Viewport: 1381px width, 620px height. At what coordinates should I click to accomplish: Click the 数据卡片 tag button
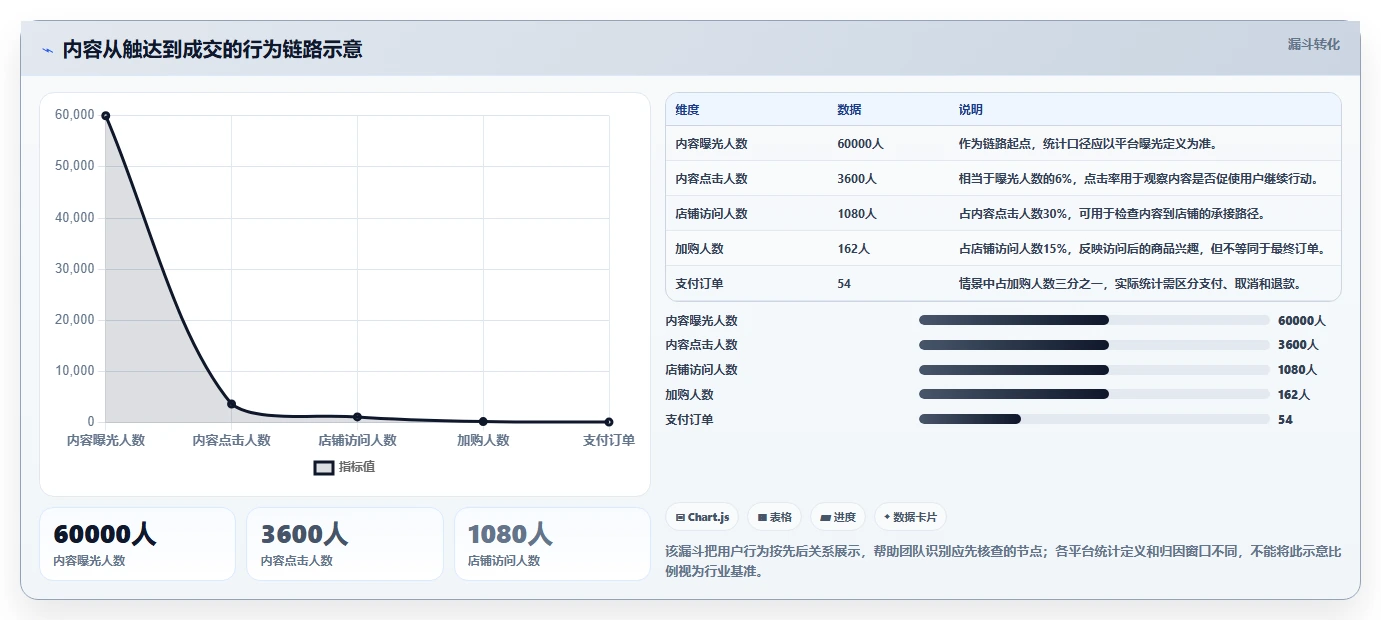pyautogui.click(x=910, y=517)
